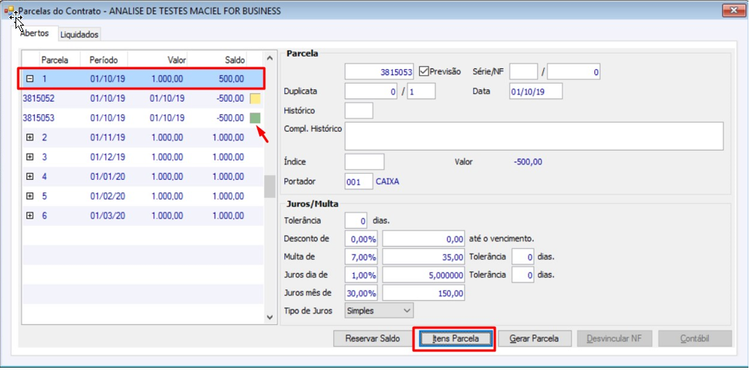
Task: Expand parcela 3 row
Action: point(30,157)
